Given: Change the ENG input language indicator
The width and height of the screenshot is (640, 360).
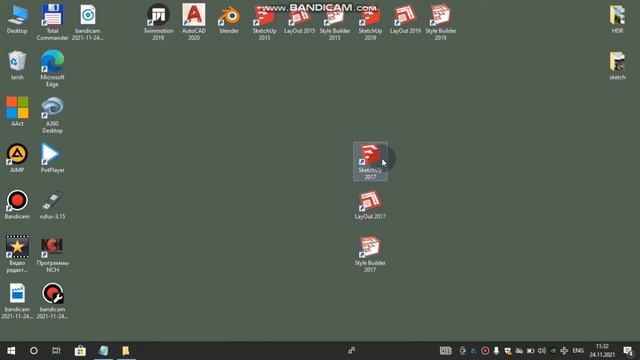Looking at the screenshot, I should 578,351.
